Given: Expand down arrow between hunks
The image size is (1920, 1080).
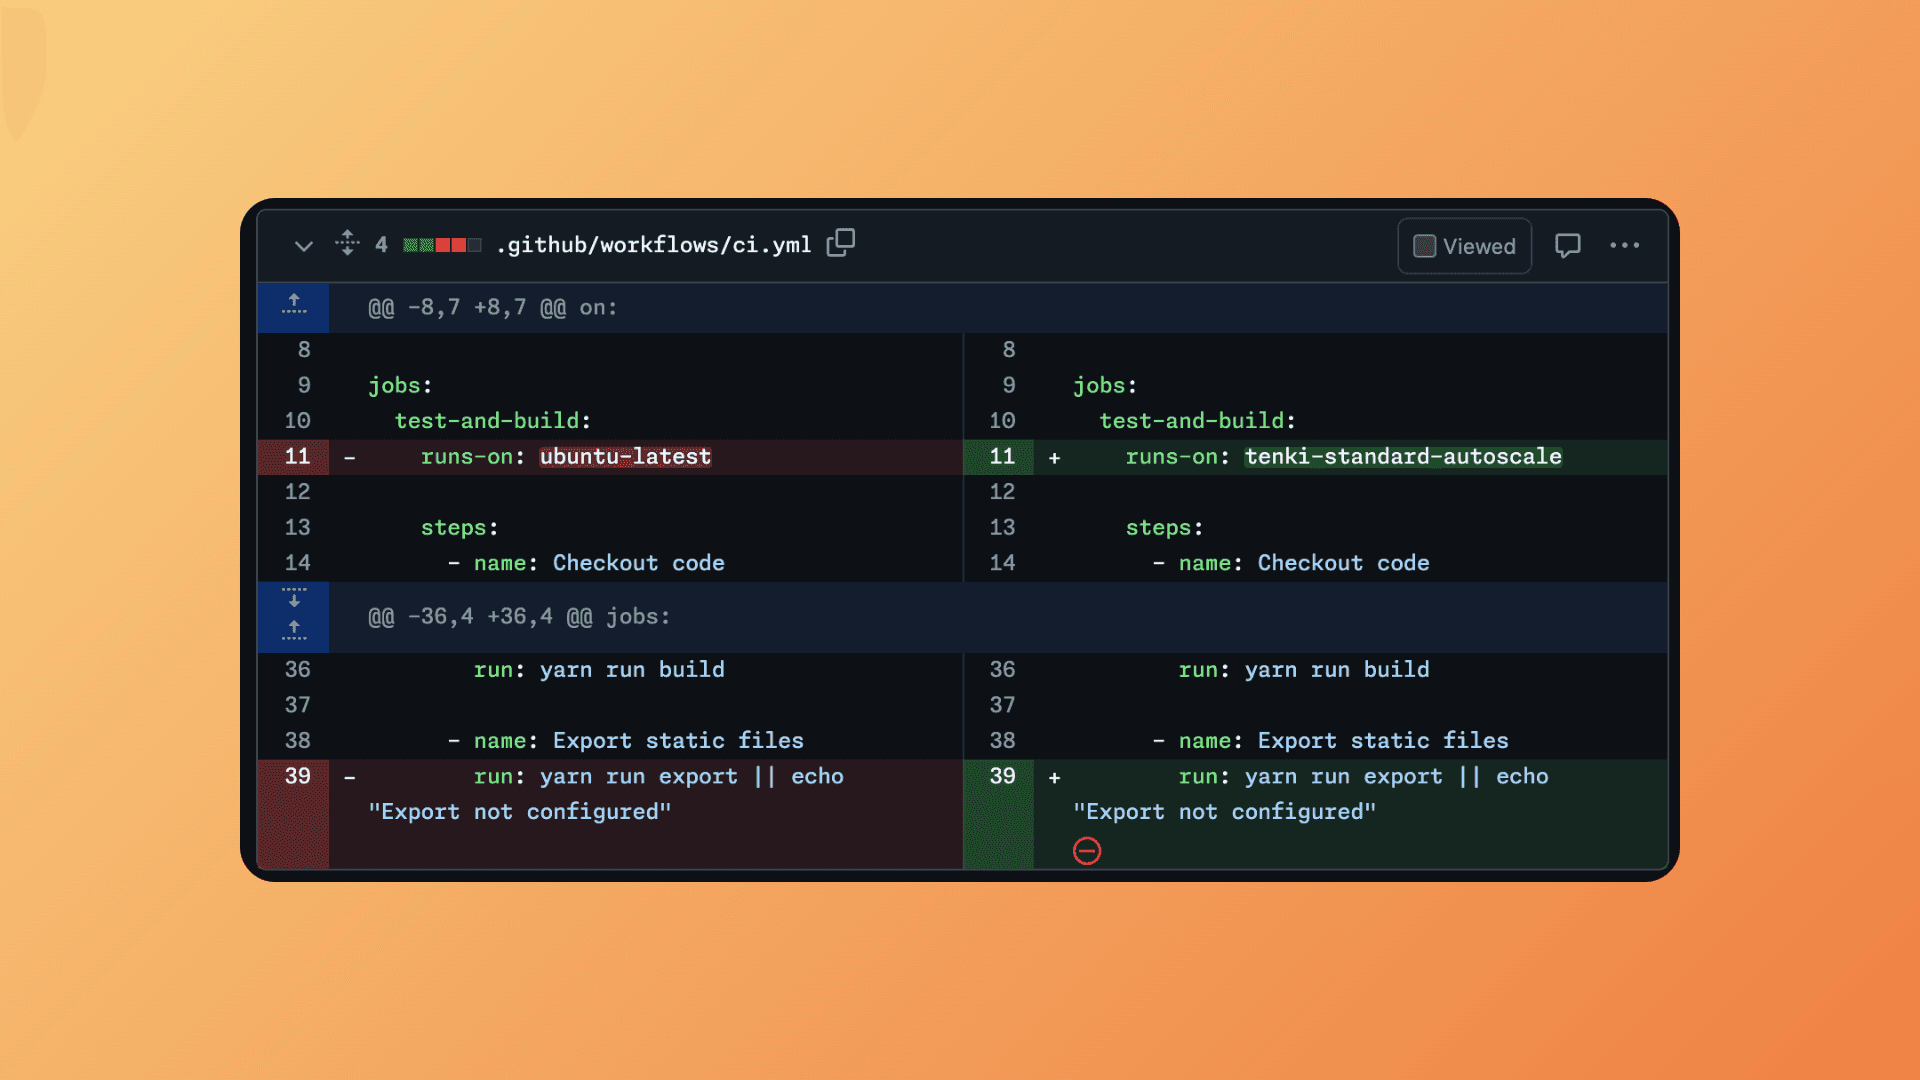Looking at the screenshot, I should pyautogui.click(x=294, y=599).
